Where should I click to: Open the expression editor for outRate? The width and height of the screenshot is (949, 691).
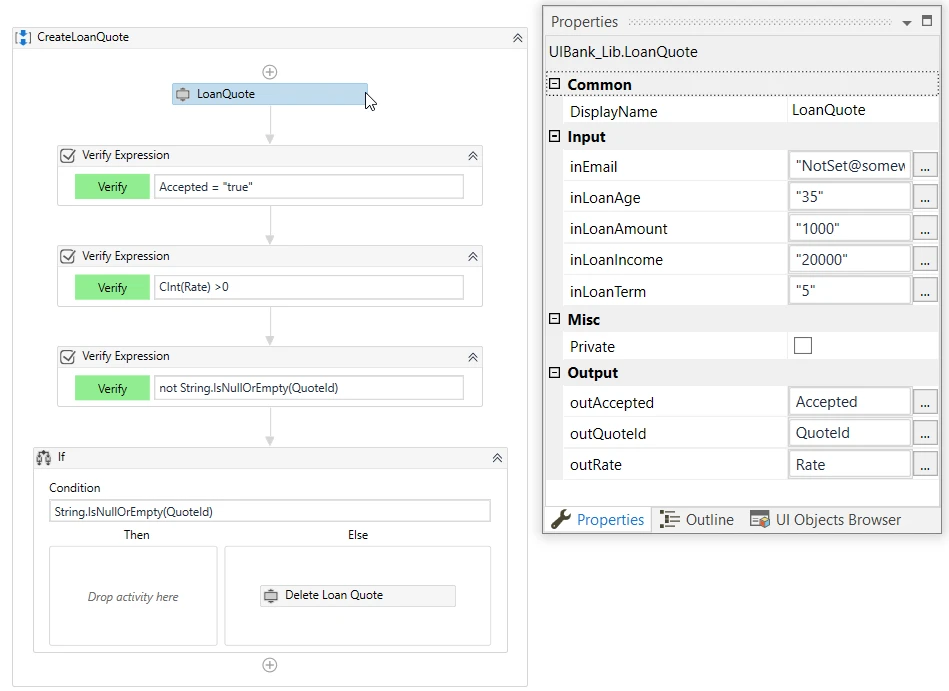(925, 465)
